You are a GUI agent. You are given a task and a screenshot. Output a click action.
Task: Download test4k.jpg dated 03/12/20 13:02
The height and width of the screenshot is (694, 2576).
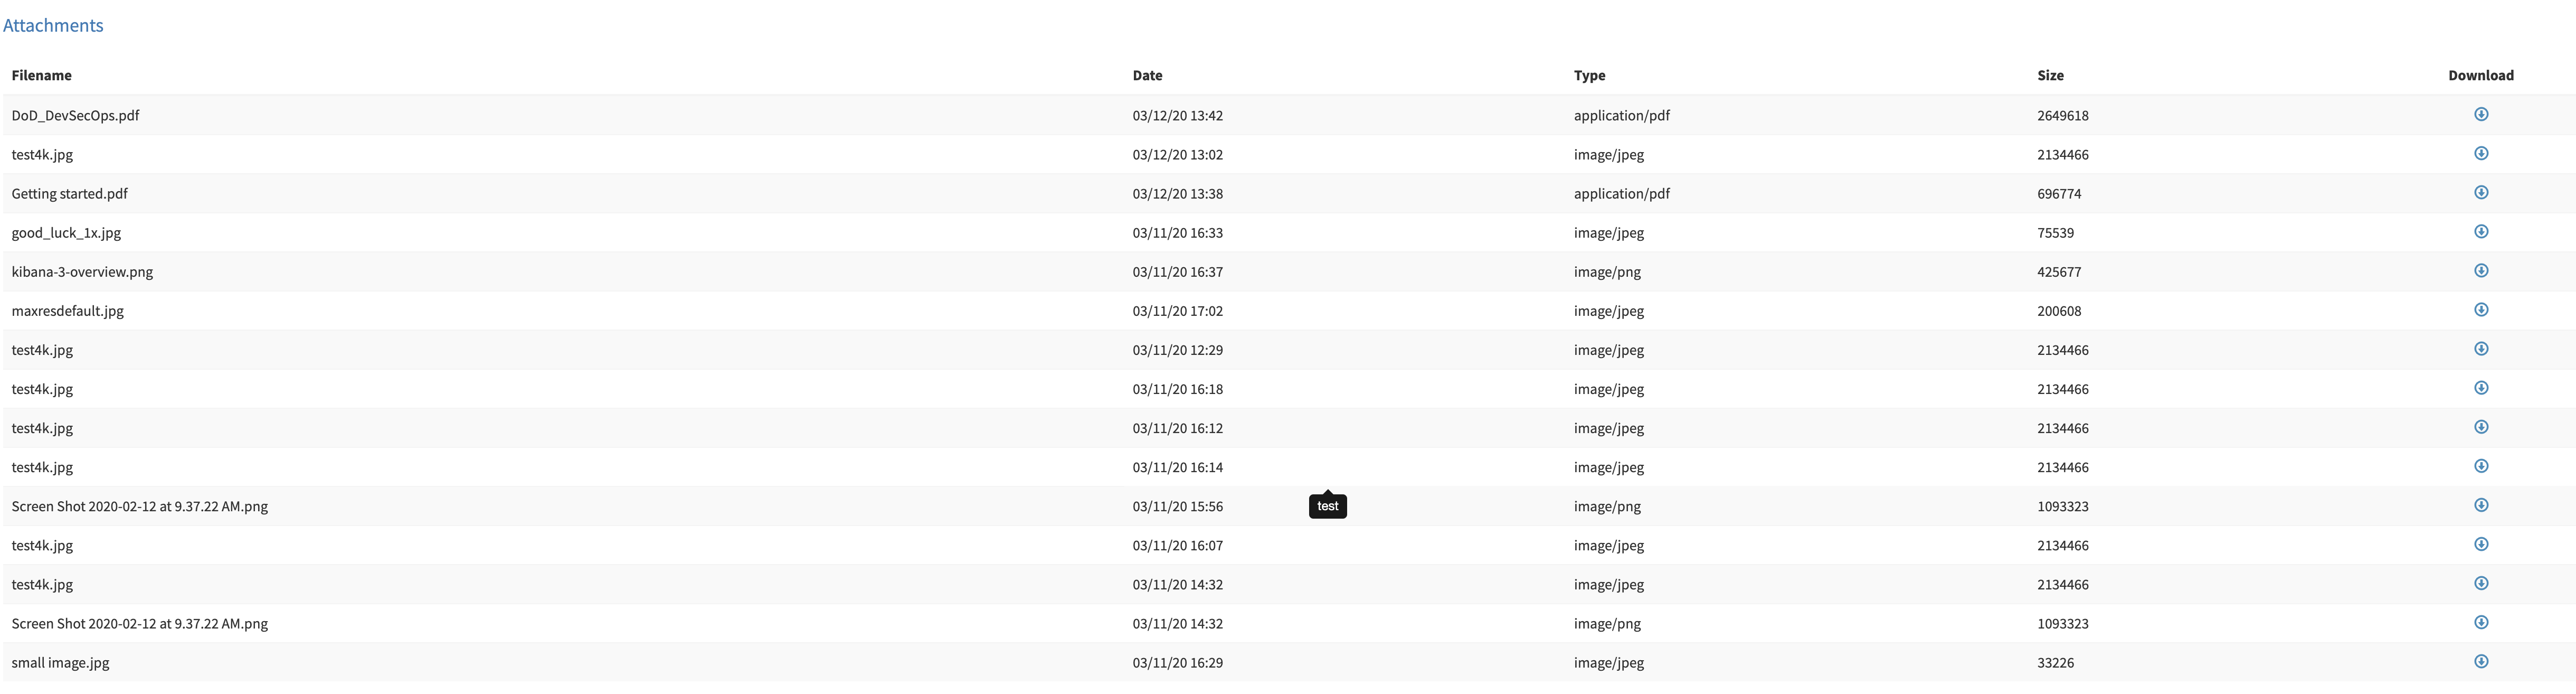pyautogui.click(x=2481, y=153)
